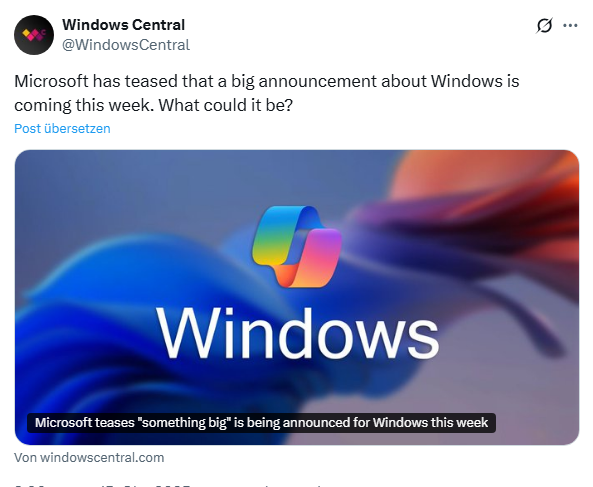
Task: Select the 'Microsoft has teased' first text line
Action: click(267, 81)
